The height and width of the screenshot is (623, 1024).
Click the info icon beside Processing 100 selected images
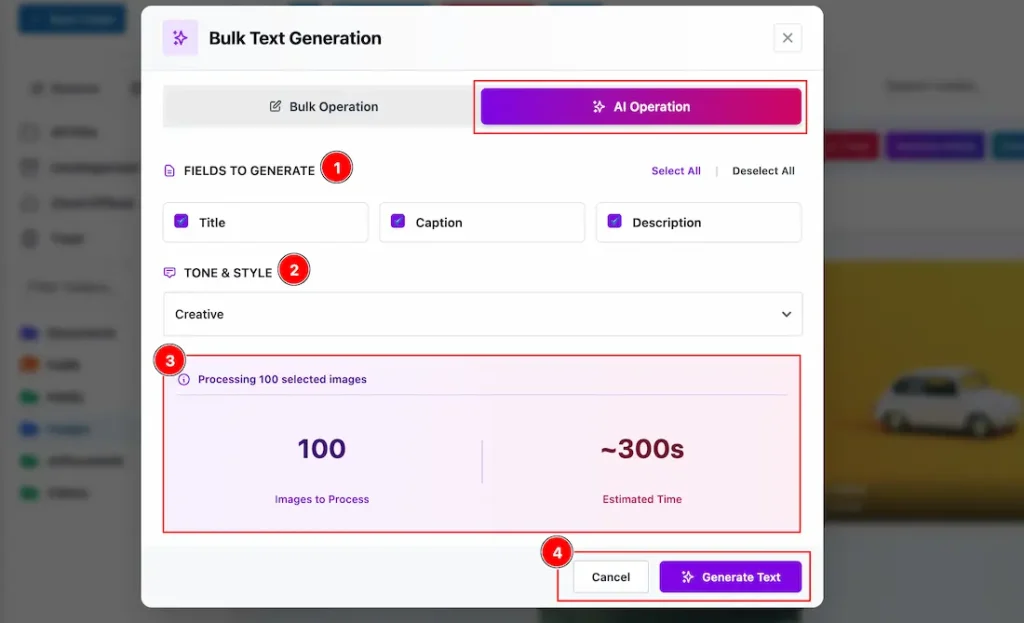click(184, 379)
